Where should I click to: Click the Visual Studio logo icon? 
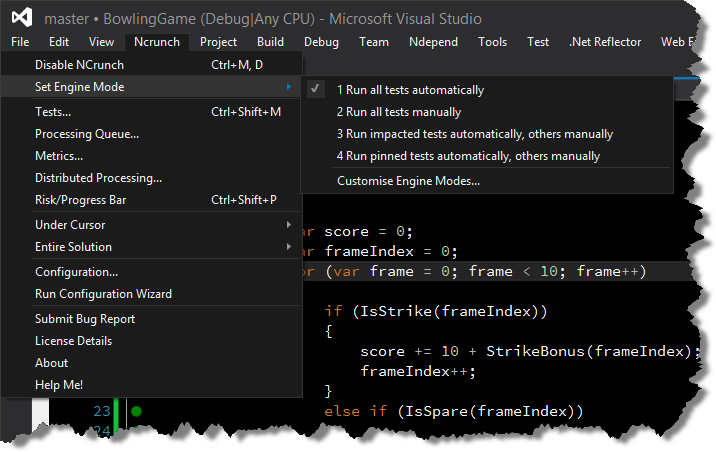pyautogui.click(x=22, y=18)
